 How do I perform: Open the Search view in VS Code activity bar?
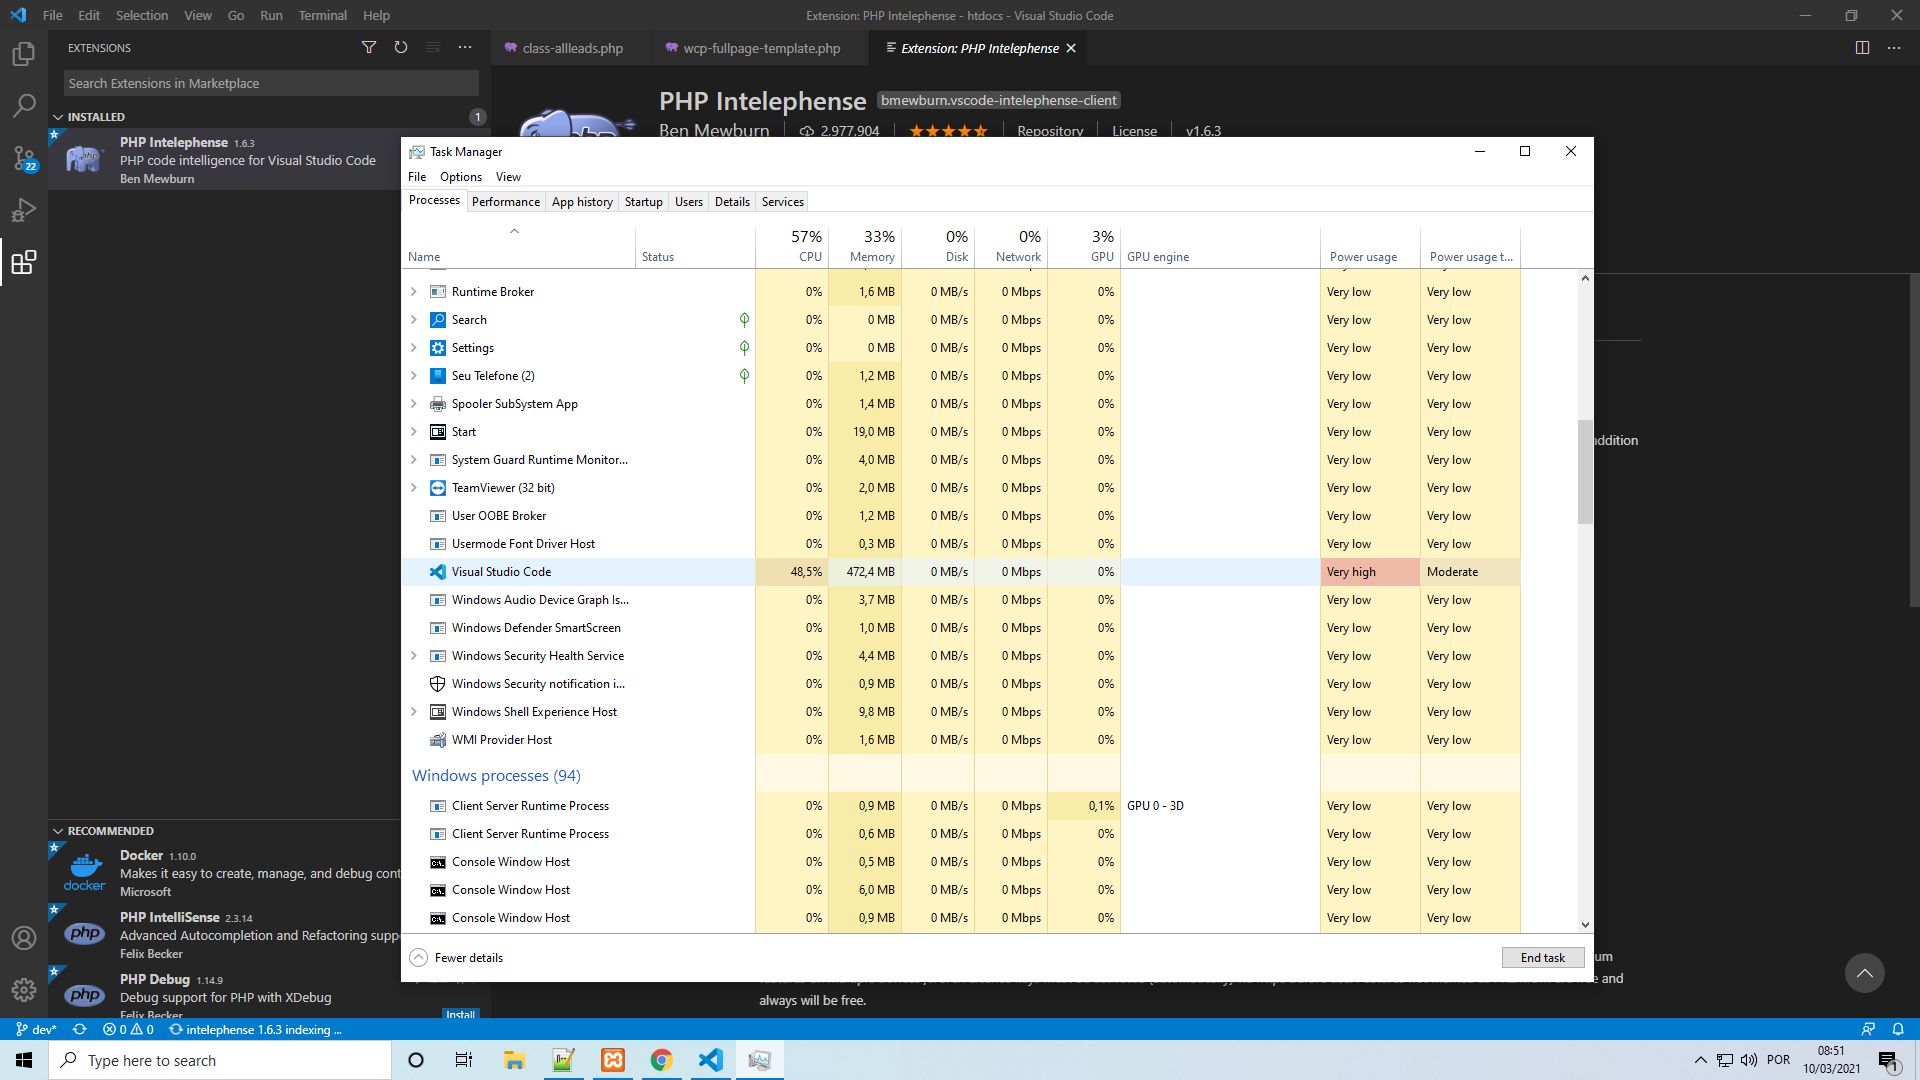pos(24,105)
